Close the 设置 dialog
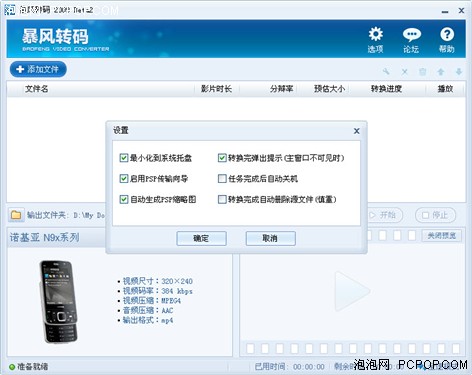Viewport: 472px width, 375px height. click(x=357, y=131)
